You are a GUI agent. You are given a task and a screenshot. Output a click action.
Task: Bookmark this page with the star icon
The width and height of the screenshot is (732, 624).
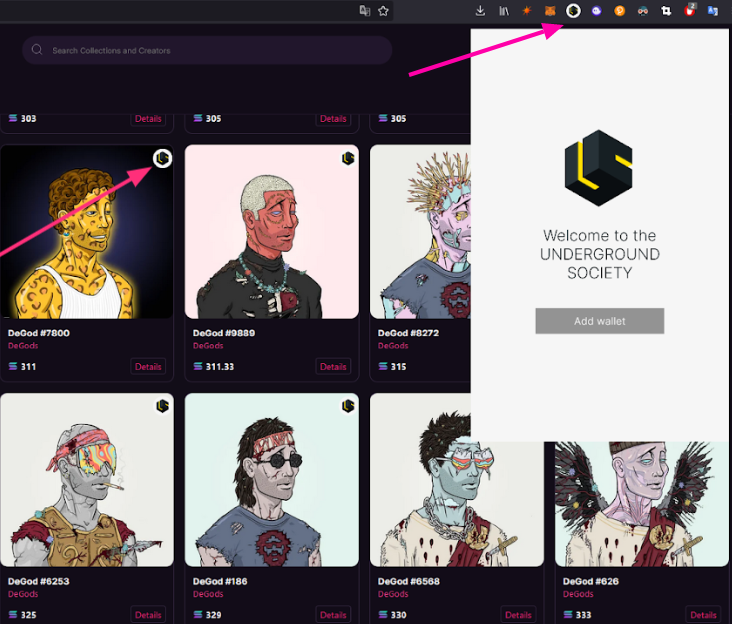[x=383, y=11]
